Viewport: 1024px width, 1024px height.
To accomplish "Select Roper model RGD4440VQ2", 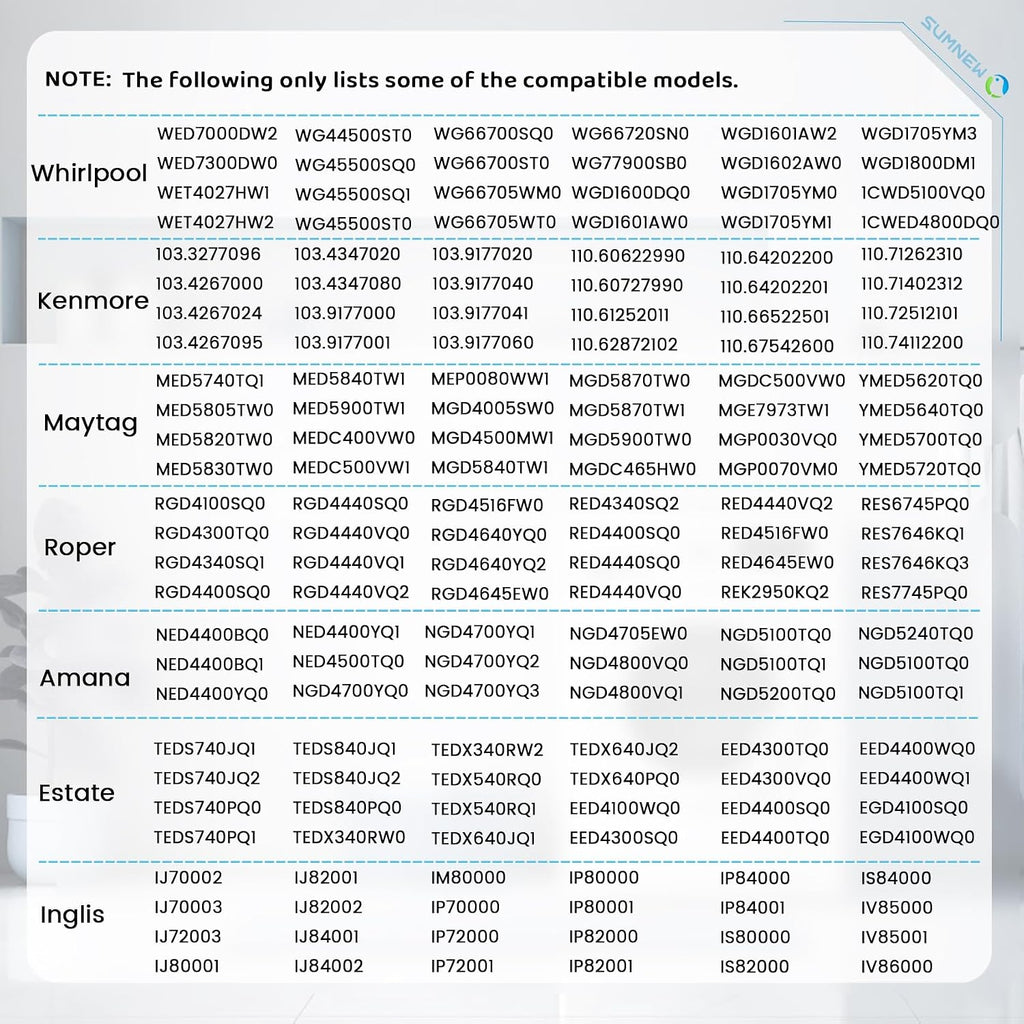I will click(351, 592).
